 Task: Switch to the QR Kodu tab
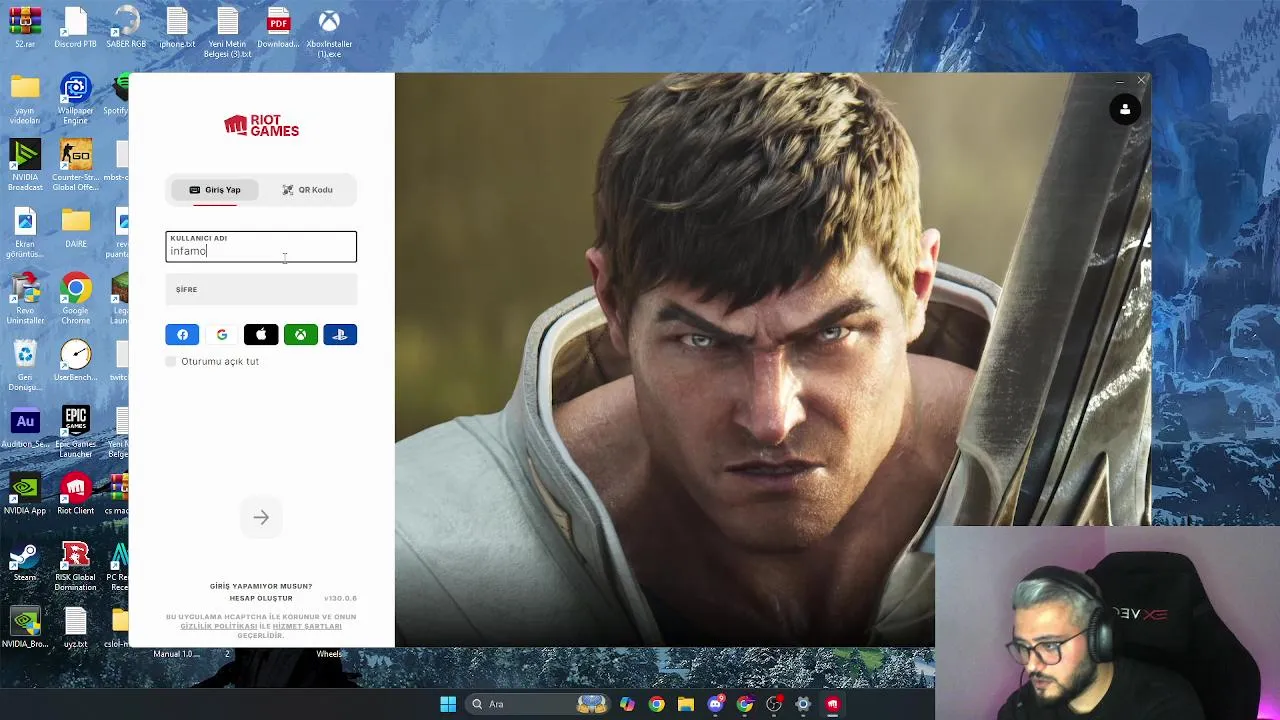point(307,190)
